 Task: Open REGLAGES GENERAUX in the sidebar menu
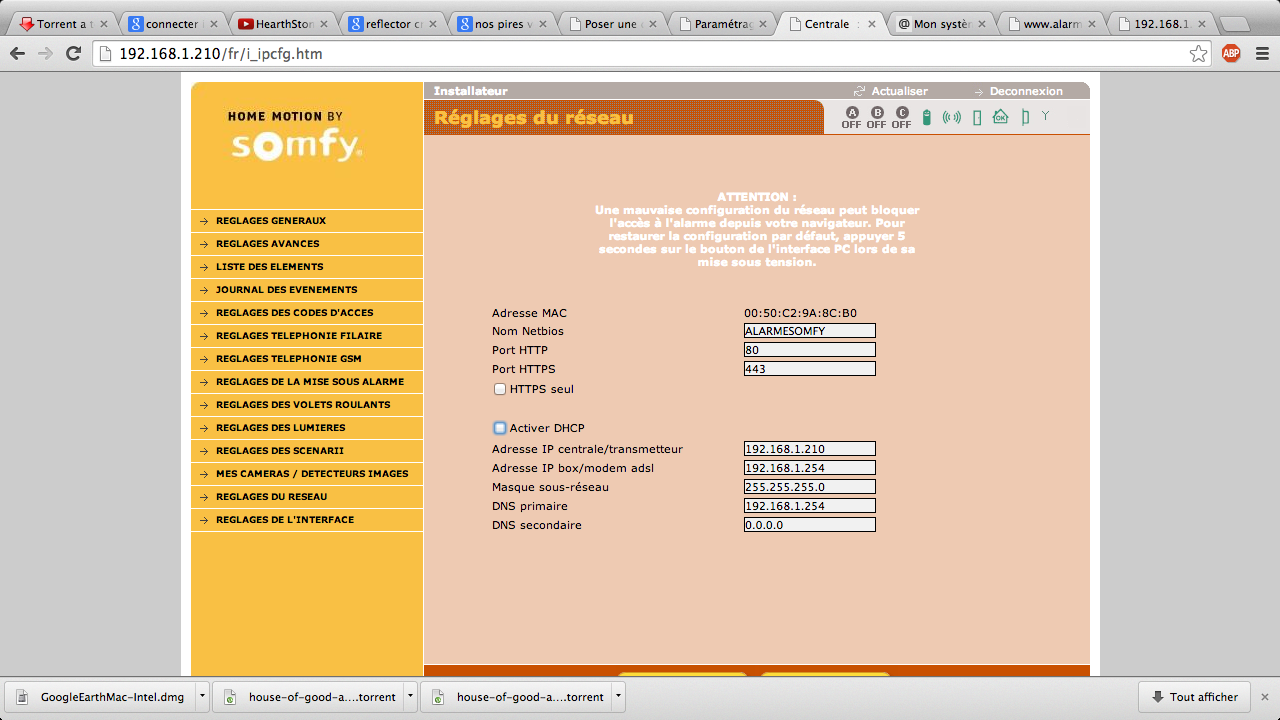point(270,221)
